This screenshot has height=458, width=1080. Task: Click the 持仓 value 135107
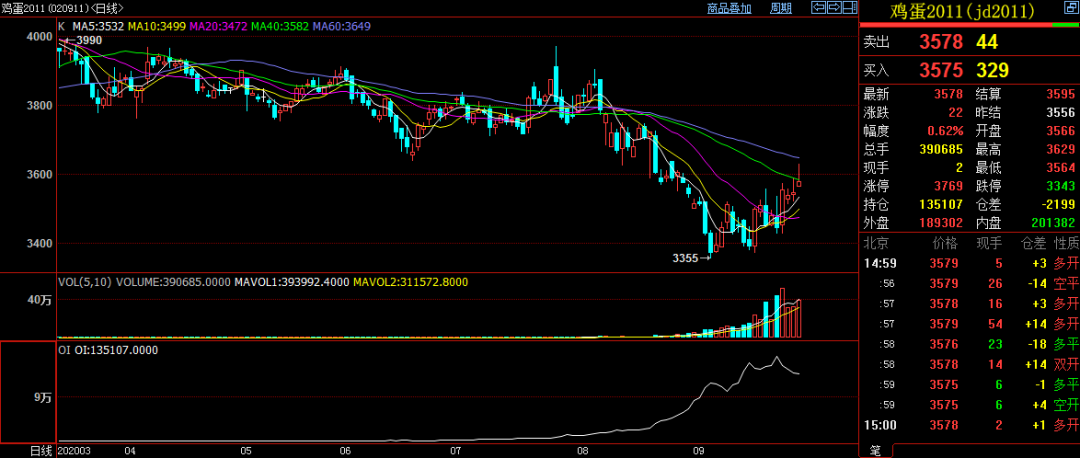pyautogui.click(x=942, y=205)
